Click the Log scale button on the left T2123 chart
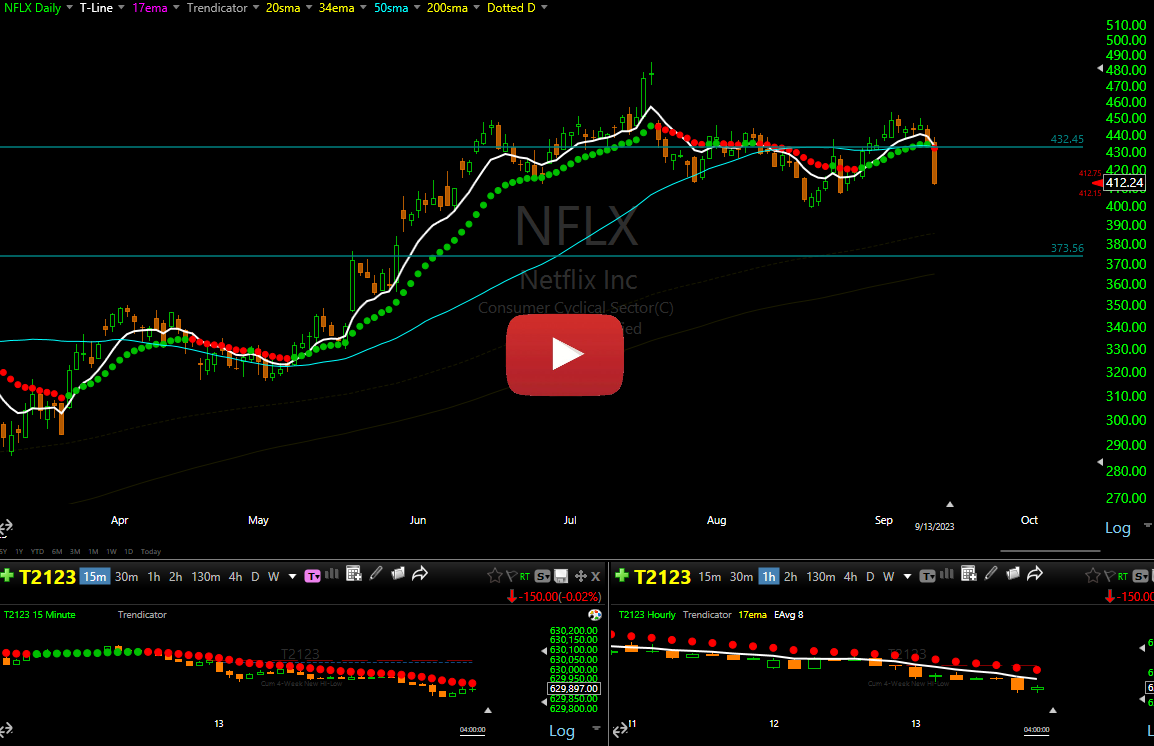Screen dimensions: 1154x746 562,731
